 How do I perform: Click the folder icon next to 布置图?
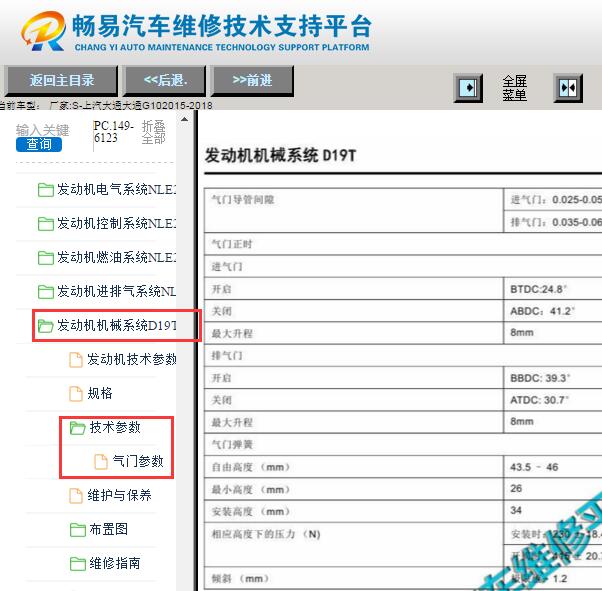click(78, 530)
